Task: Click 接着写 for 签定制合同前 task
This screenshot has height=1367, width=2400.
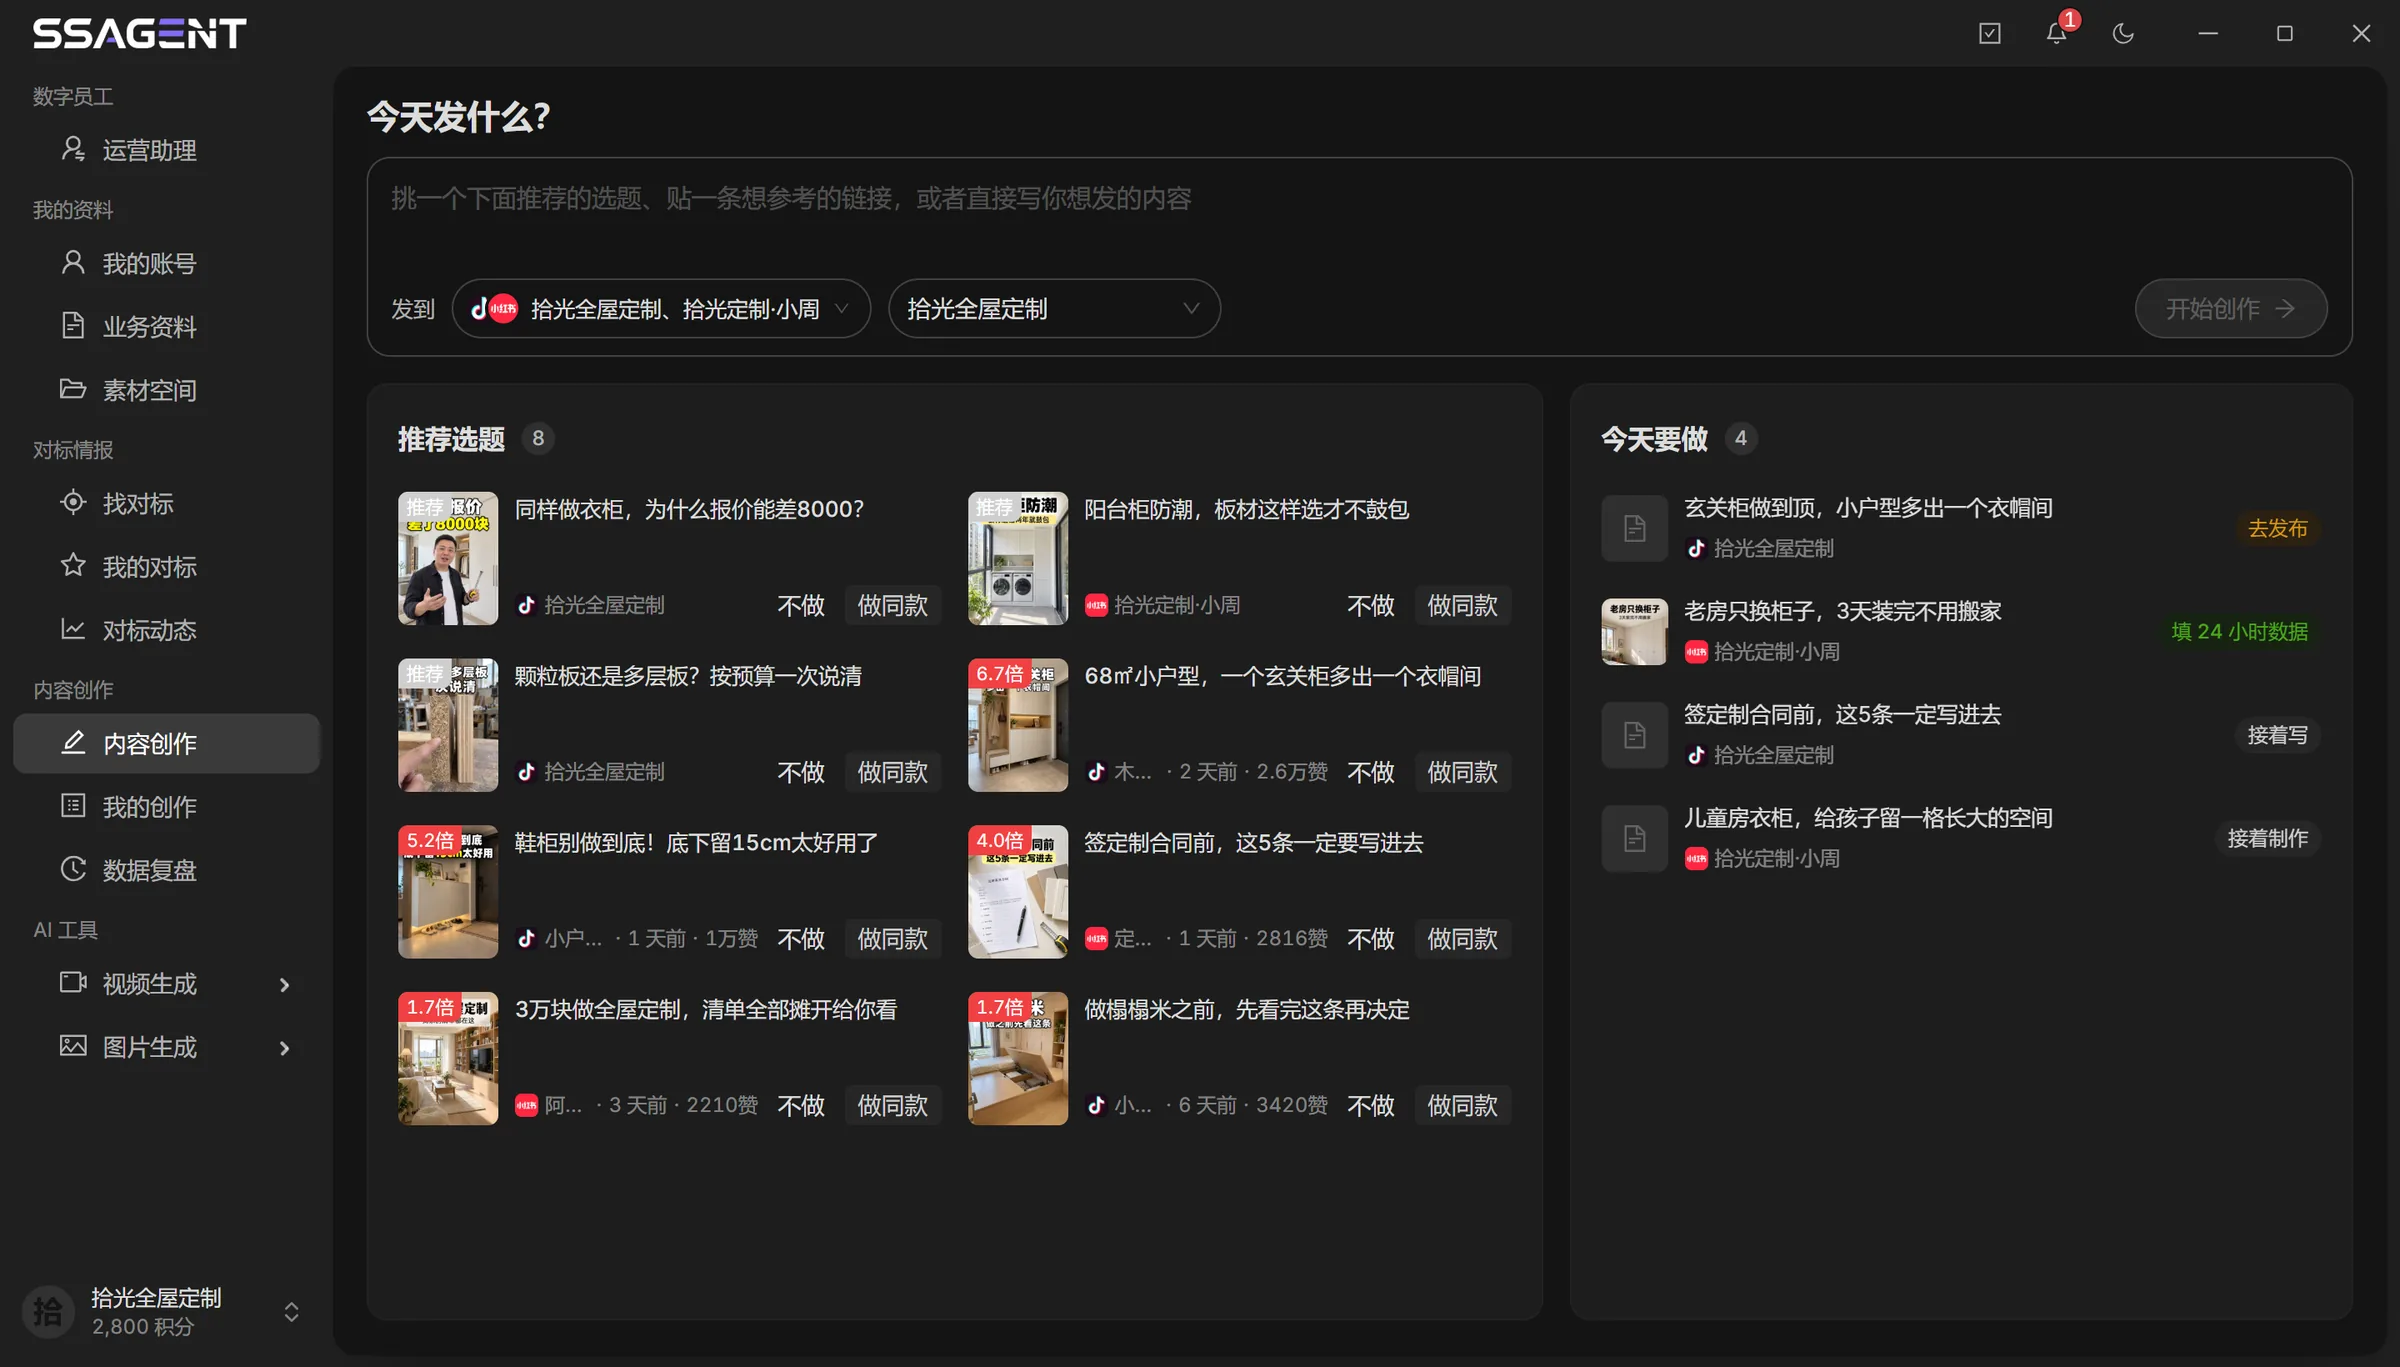Action: [2278, 735]
